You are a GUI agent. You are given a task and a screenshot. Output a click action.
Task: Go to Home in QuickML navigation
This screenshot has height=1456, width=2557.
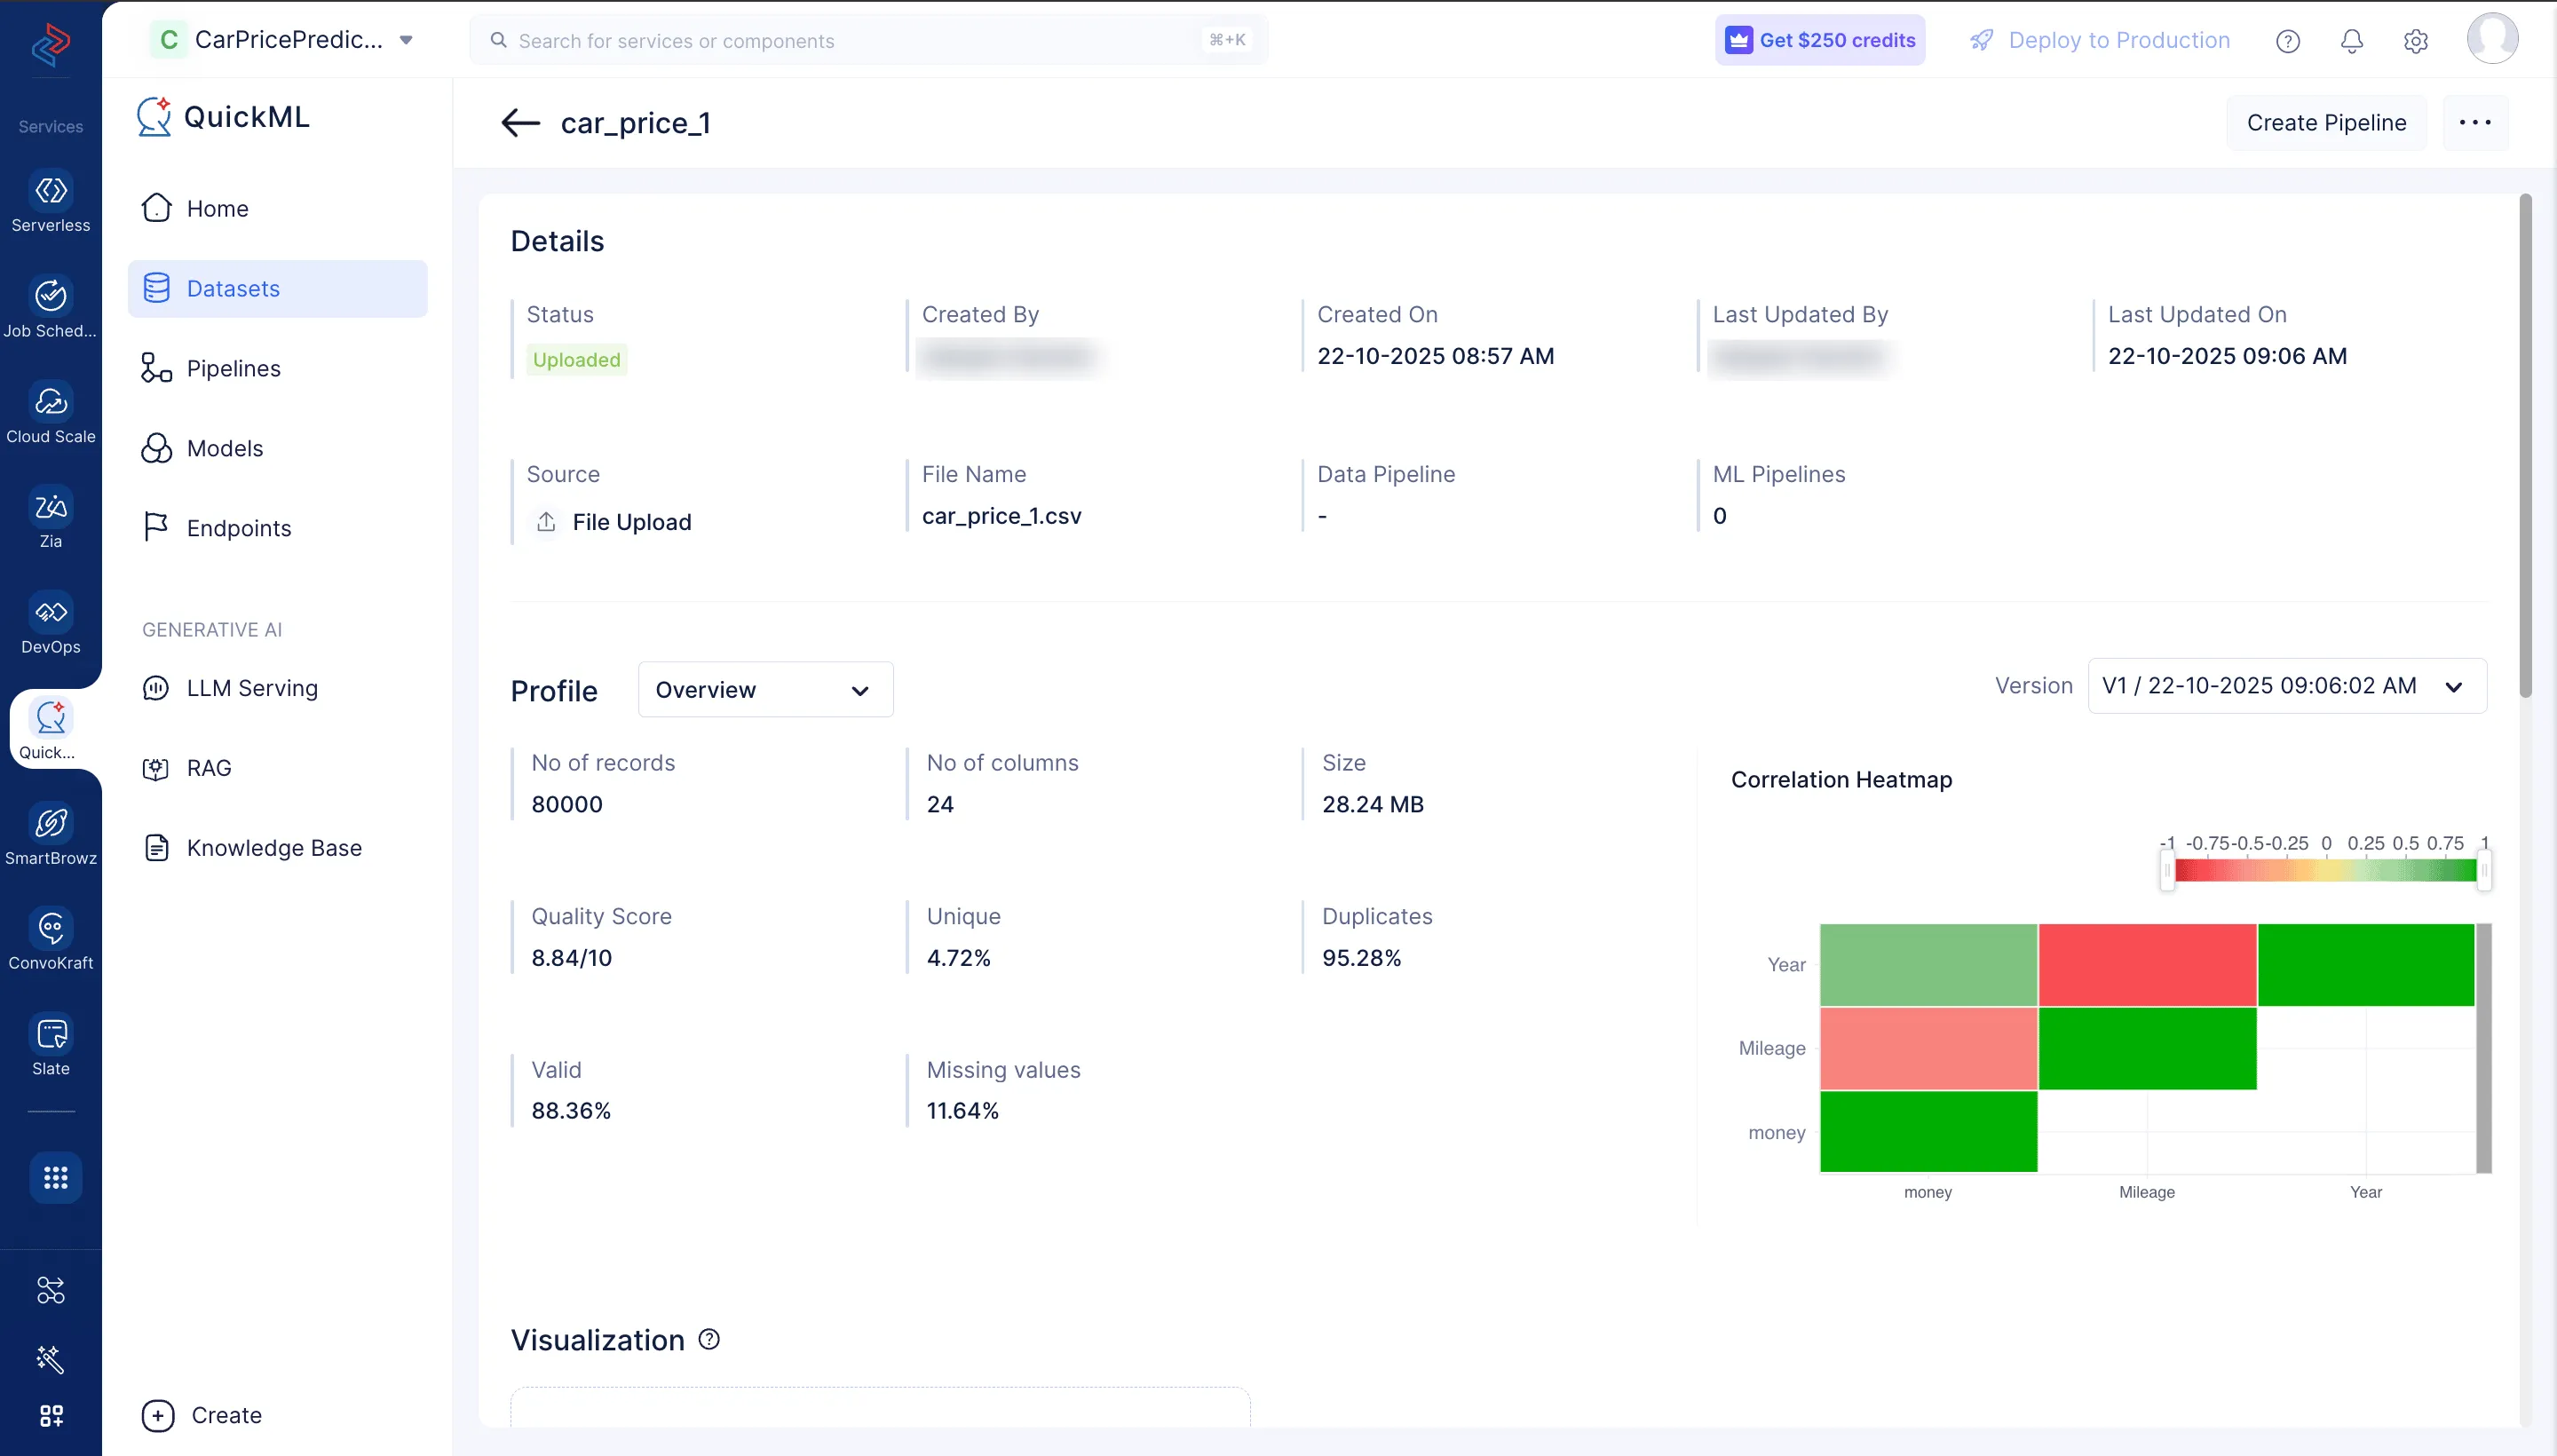pos(217,208)
